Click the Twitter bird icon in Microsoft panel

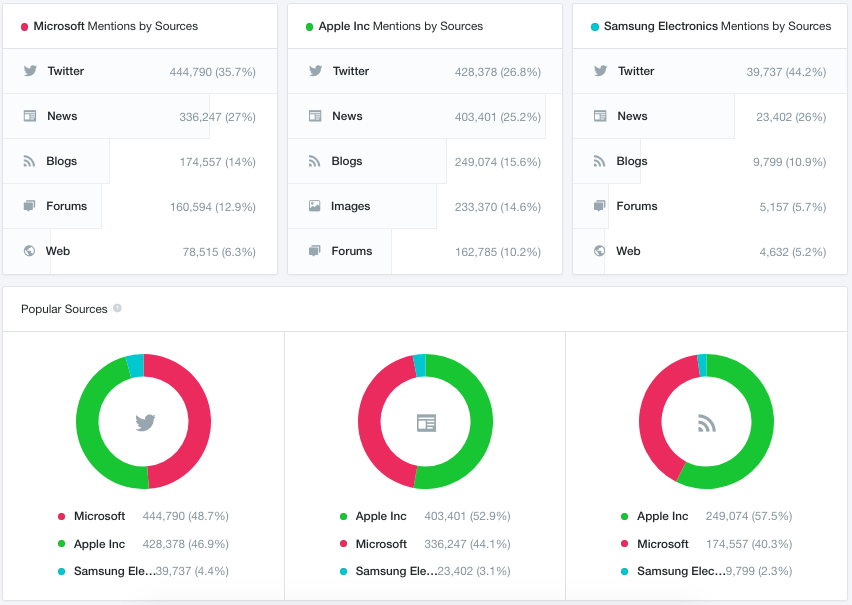[x=30, y=71]
